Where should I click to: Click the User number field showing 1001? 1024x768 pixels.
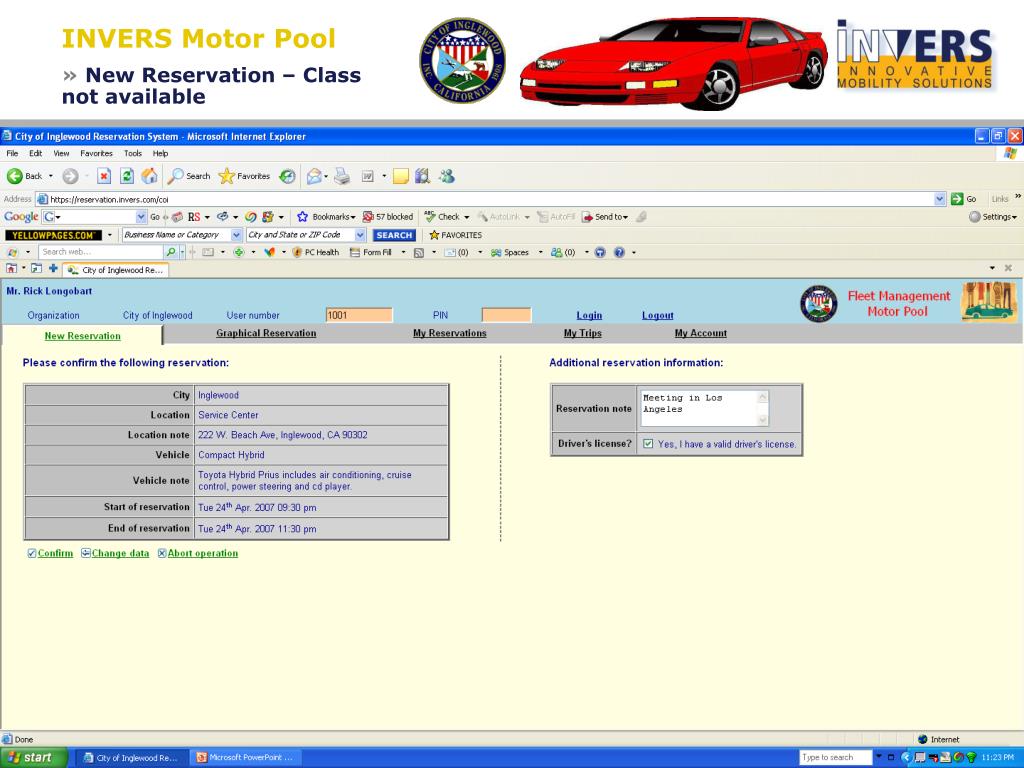pyautogui.click(x=359, y=315)
